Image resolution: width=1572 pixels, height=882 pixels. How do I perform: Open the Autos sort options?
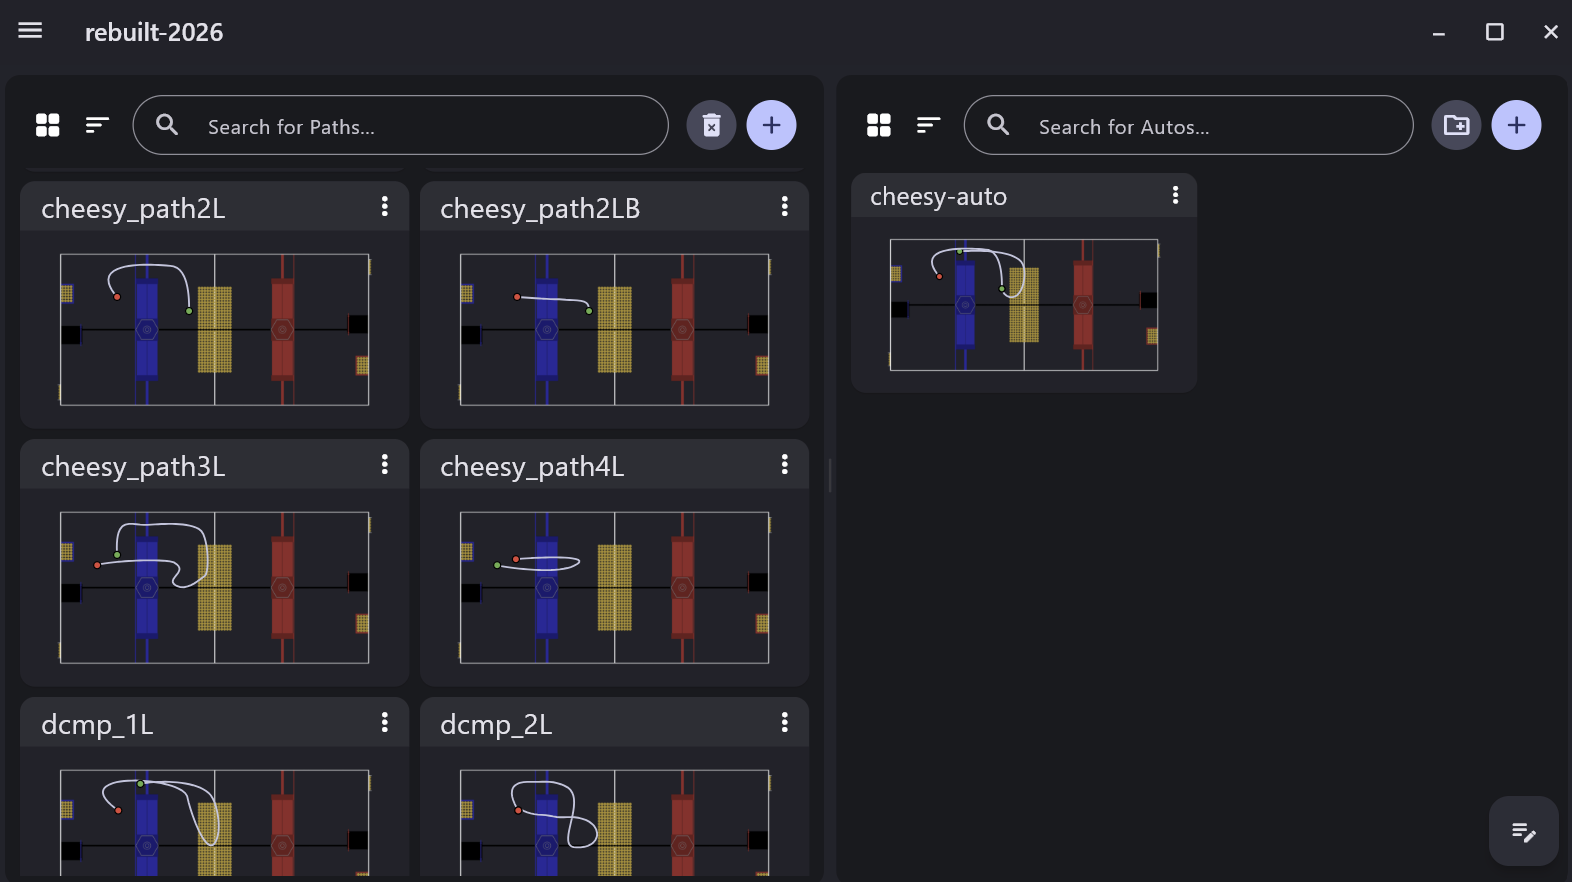[928, 125]
